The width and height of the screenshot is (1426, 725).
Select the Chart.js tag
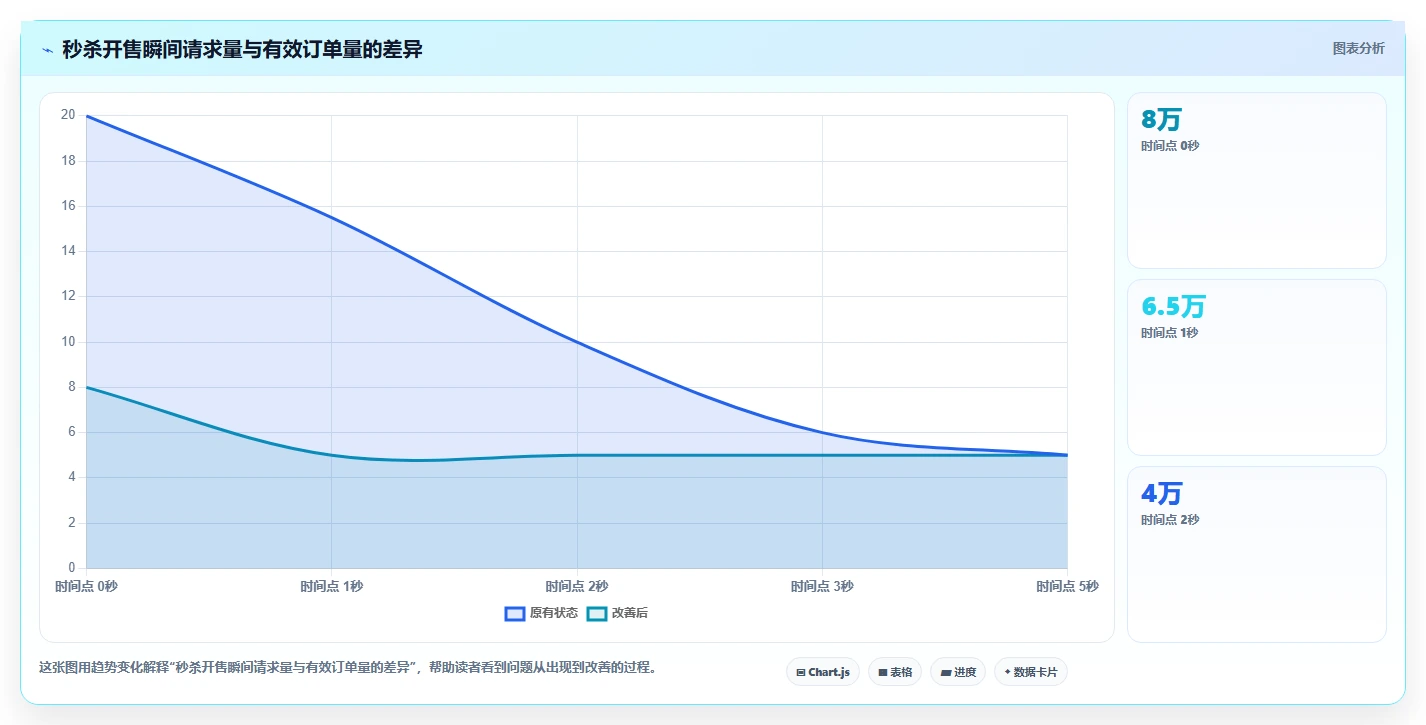tap(823, 672)
